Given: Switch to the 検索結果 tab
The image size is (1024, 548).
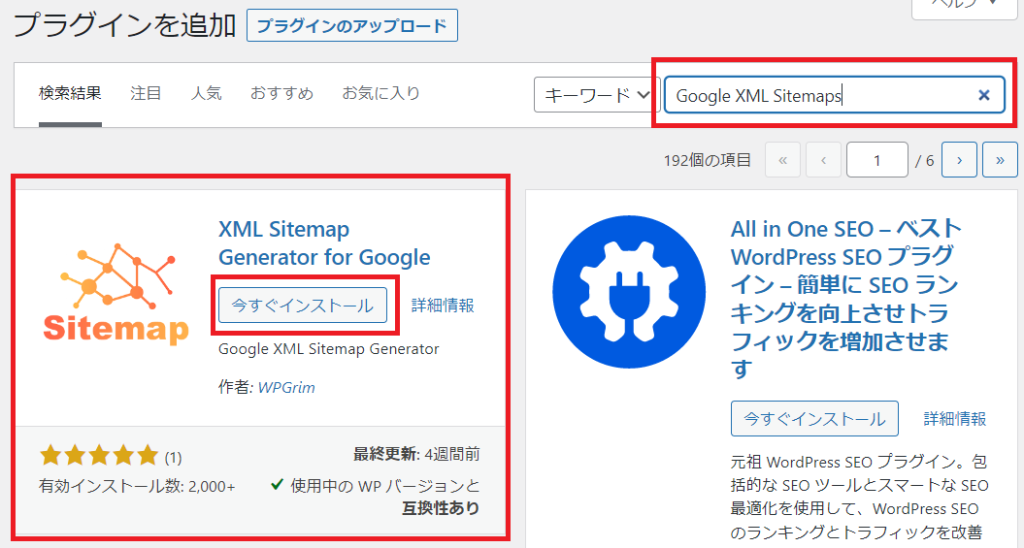Looking at the screenshot, I should tap(70, 93).
